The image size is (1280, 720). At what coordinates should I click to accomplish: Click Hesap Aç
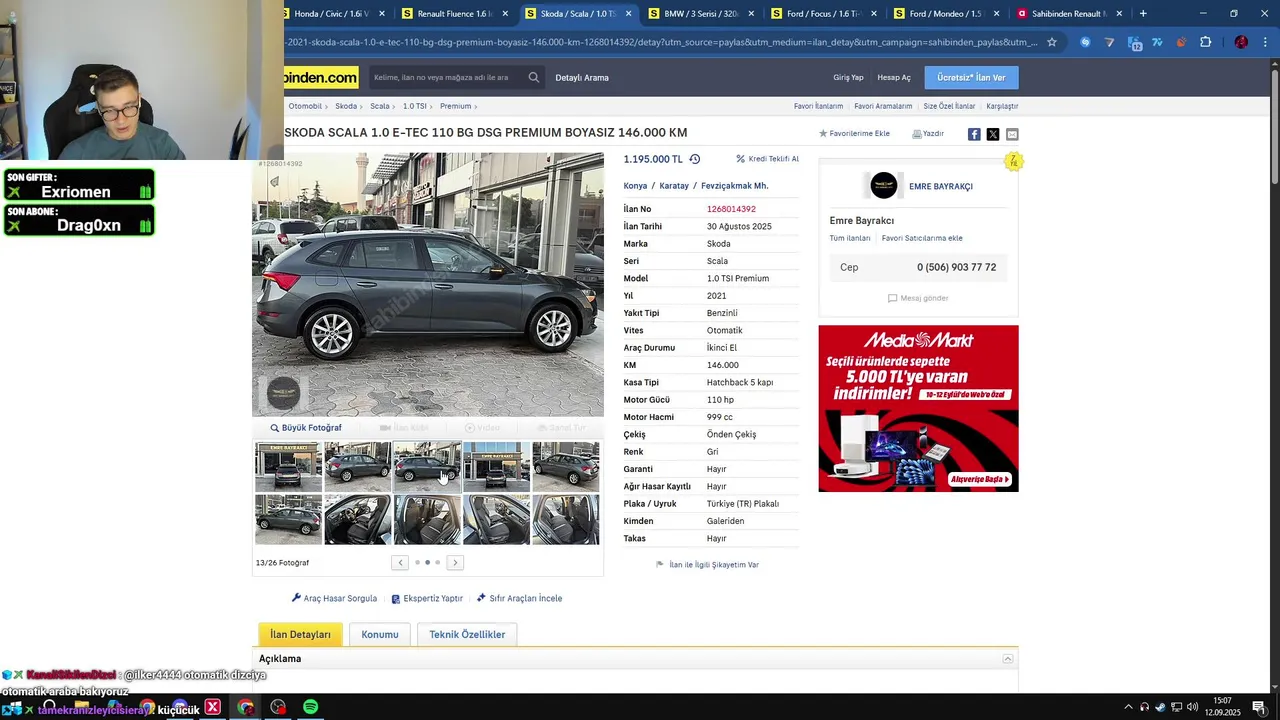pyautogui.click(x=894, y=77)
